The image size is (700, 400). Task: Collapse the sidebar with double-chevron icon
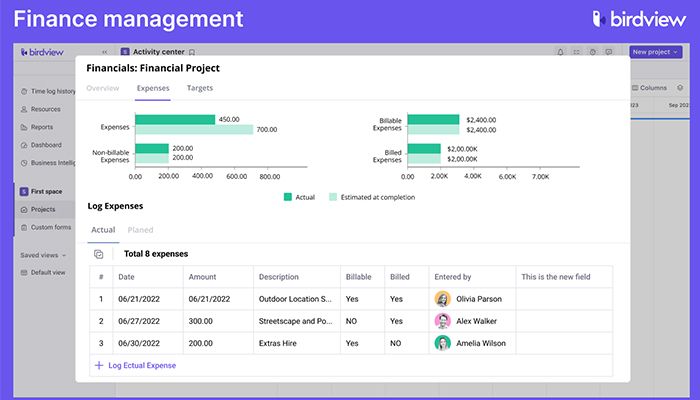[105, 52]
